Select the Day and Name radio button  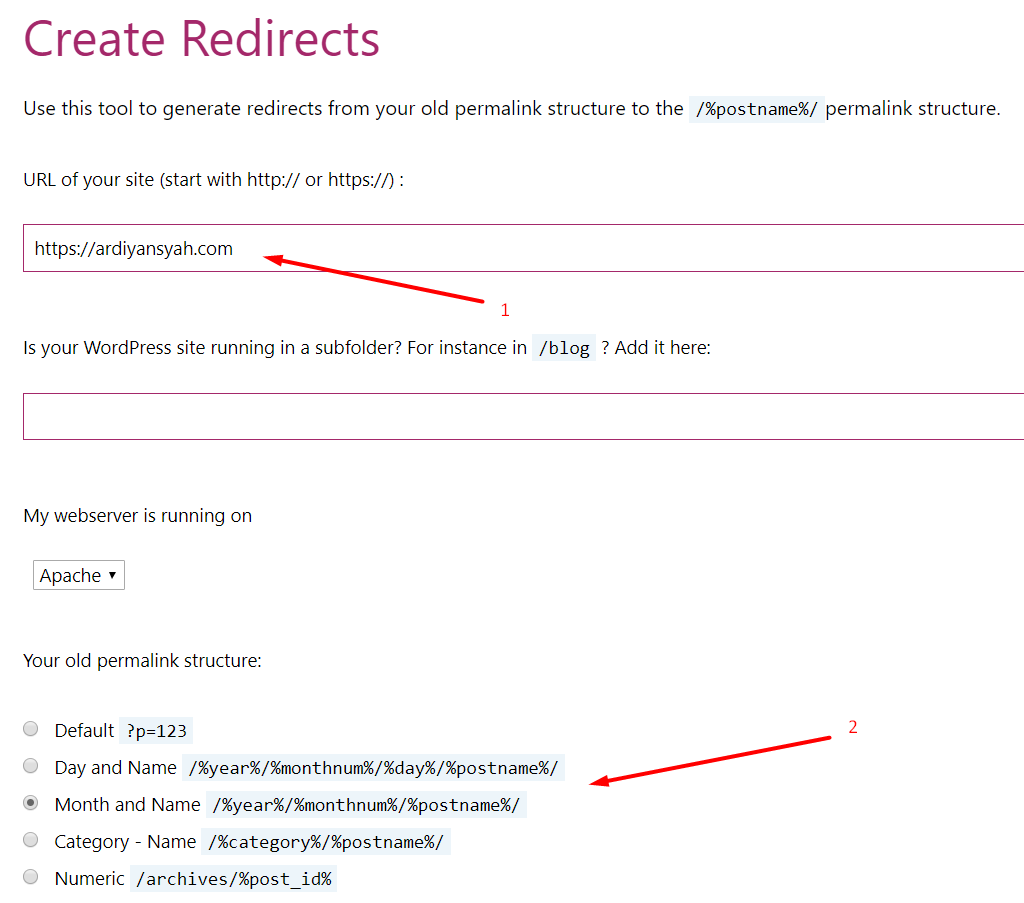(x=31, y=766)
